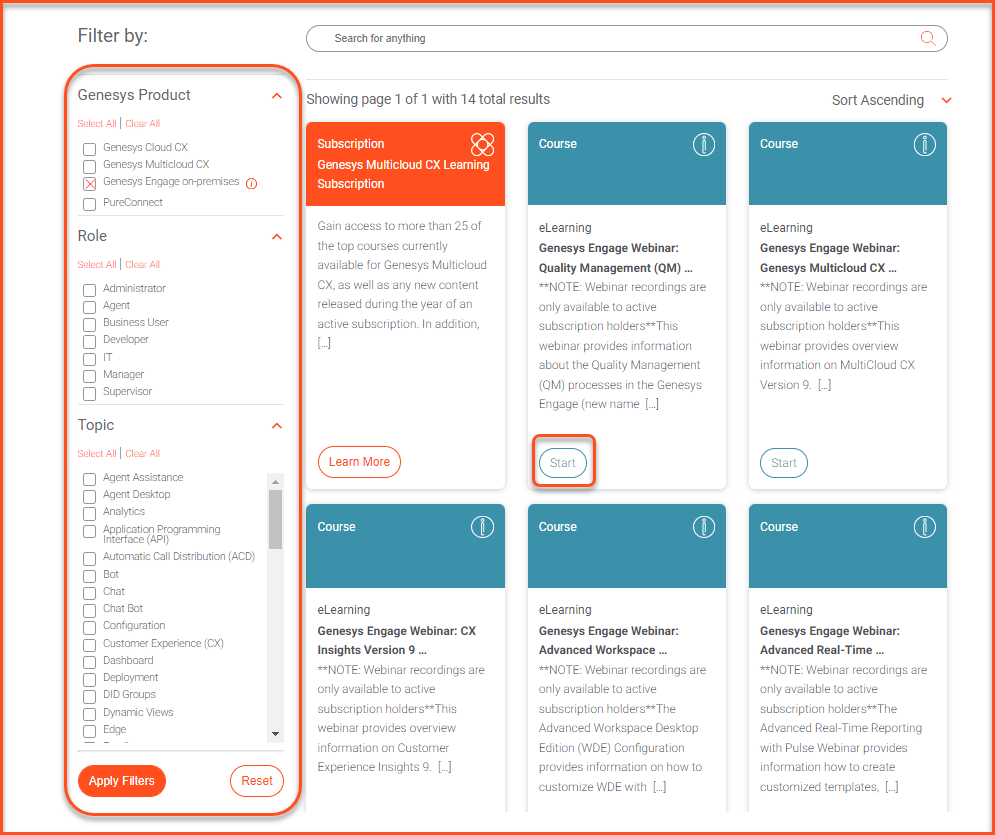Check the Chat Bot topic checkbox
The width and height of the screenshot is (995, 835).
(89, 610)
